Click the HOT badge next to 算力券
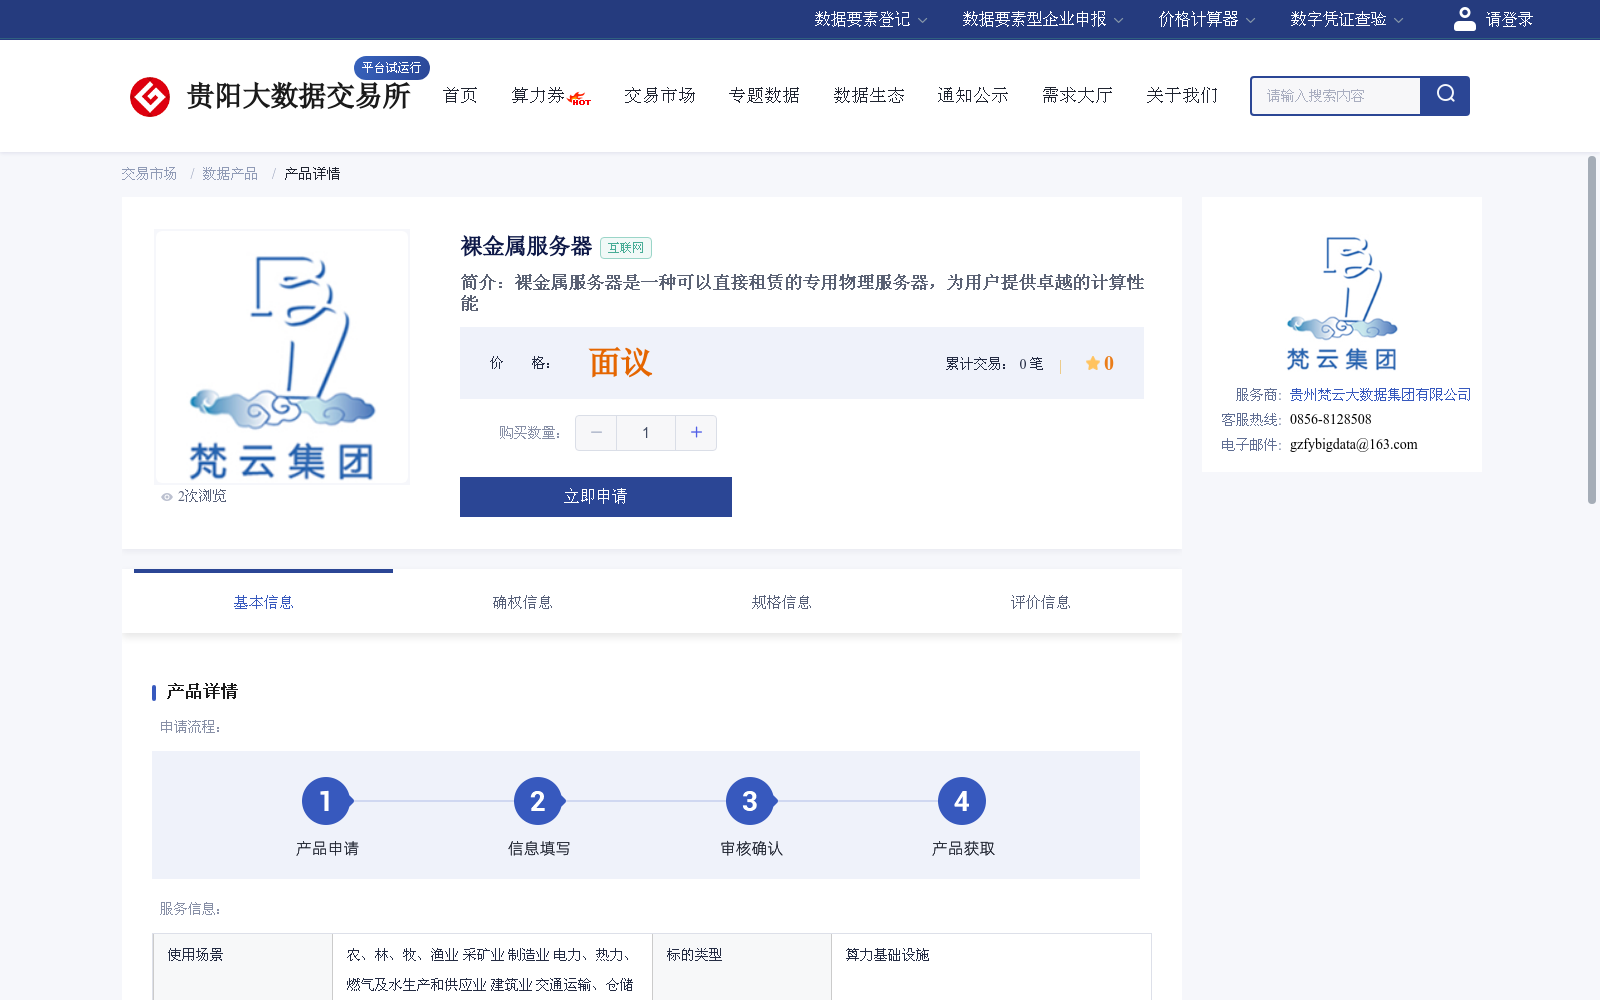The image size is (1600, 1000). (580, 99)
